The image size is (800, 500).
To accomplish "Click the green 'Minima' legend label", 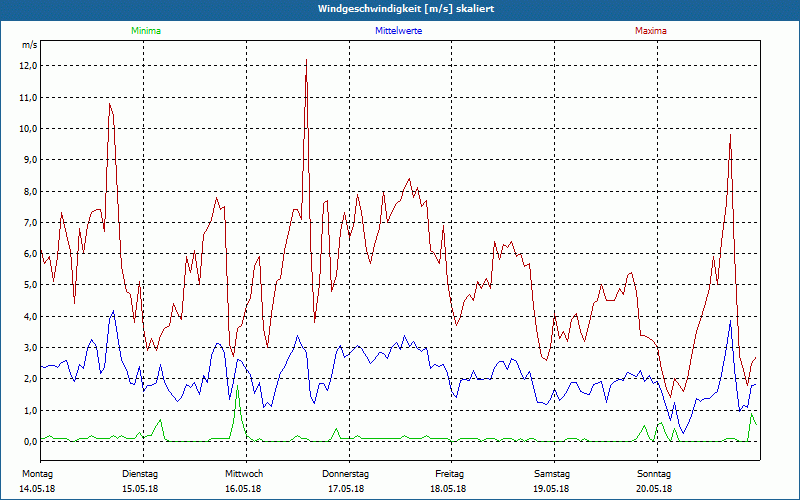I will click(x=146, y=31).
